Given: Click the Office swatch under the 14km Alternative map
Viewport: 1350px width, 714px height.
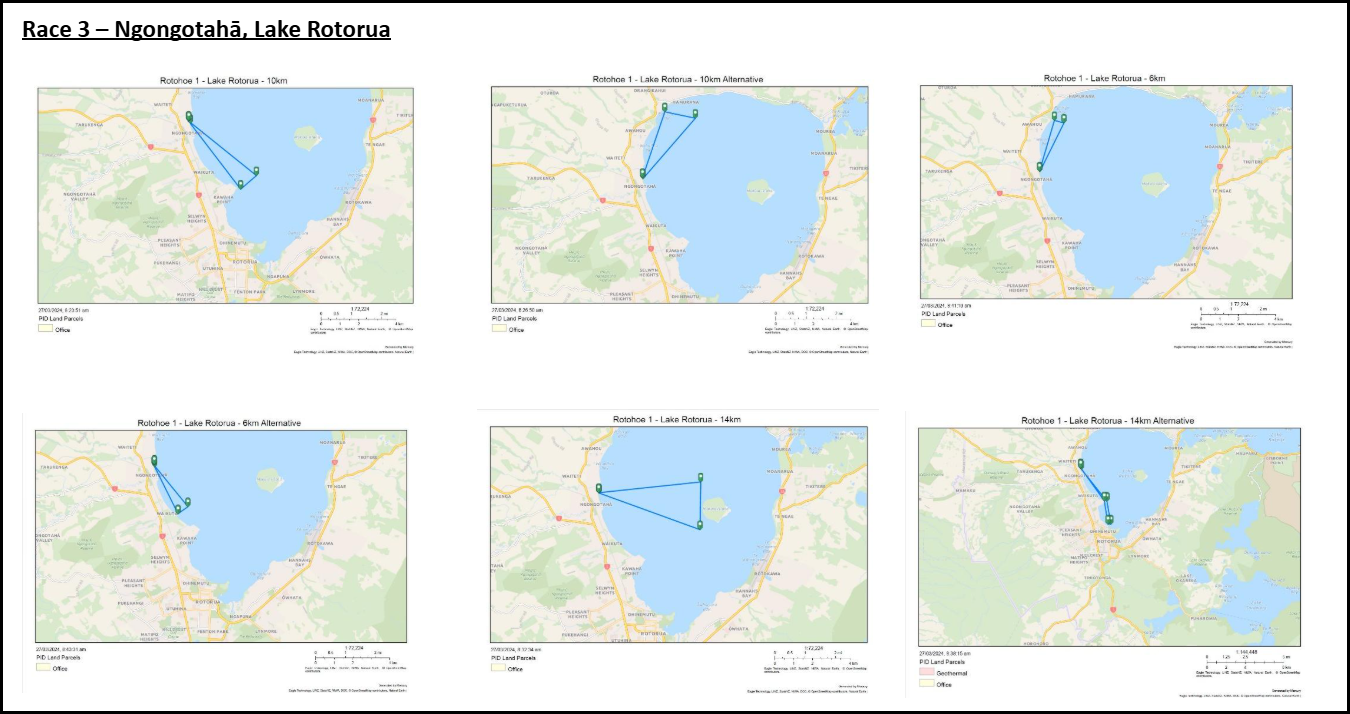Looking at the screenshot, I should [927, 684].
